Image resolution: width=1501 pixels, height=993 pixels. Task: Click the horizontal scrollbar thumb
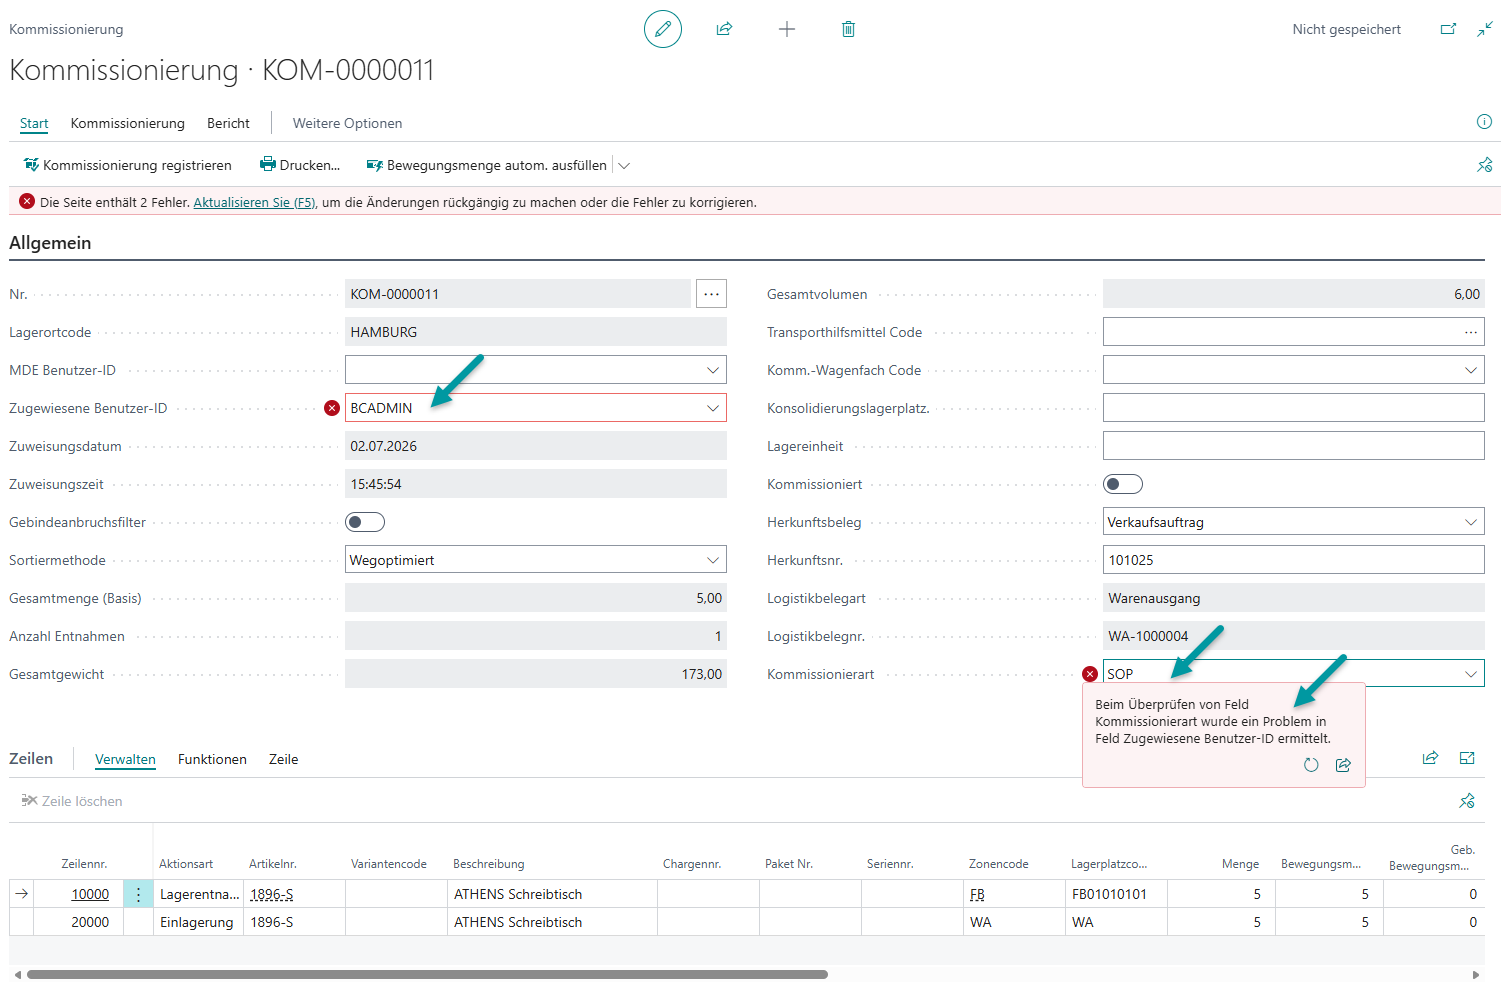click(427, 974)
